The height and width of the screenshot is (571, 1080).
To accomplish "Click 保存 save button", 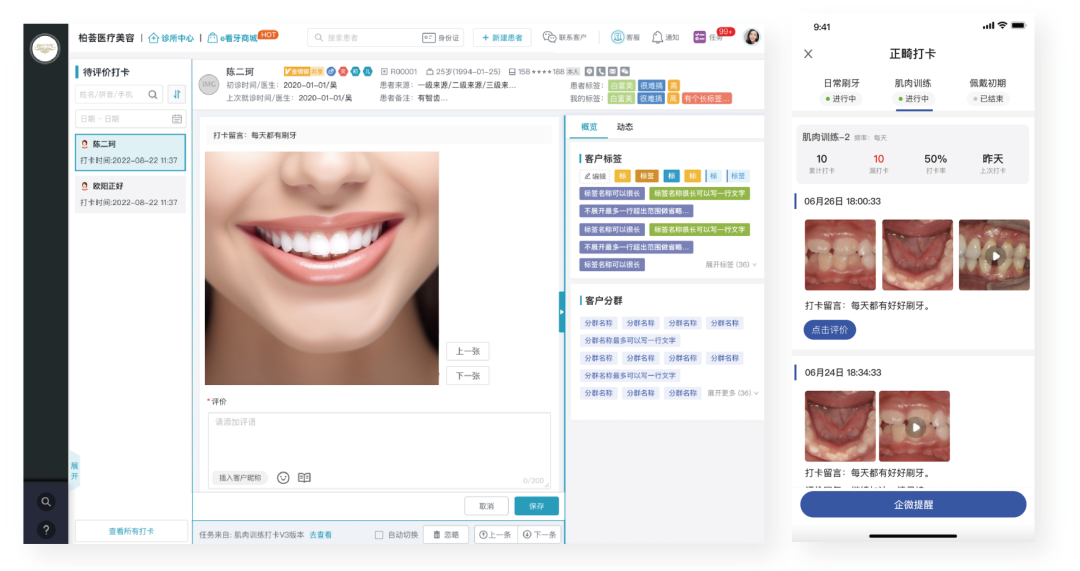I will (x=537, y=506).
